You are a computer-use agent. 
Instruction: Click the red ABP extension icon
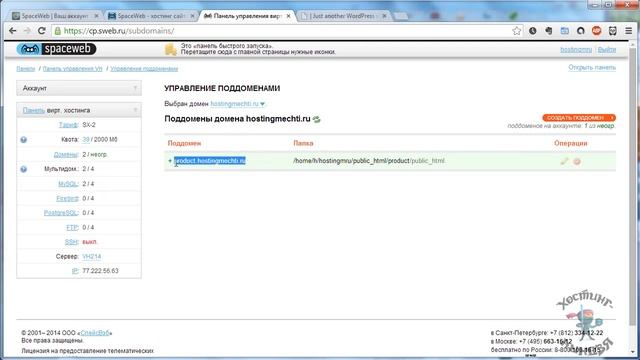[597, 31]
